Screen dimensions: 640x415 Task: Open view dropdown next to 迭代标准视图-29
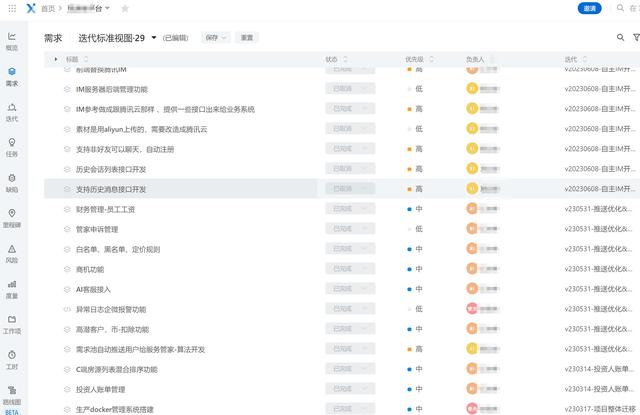(154, 38)
